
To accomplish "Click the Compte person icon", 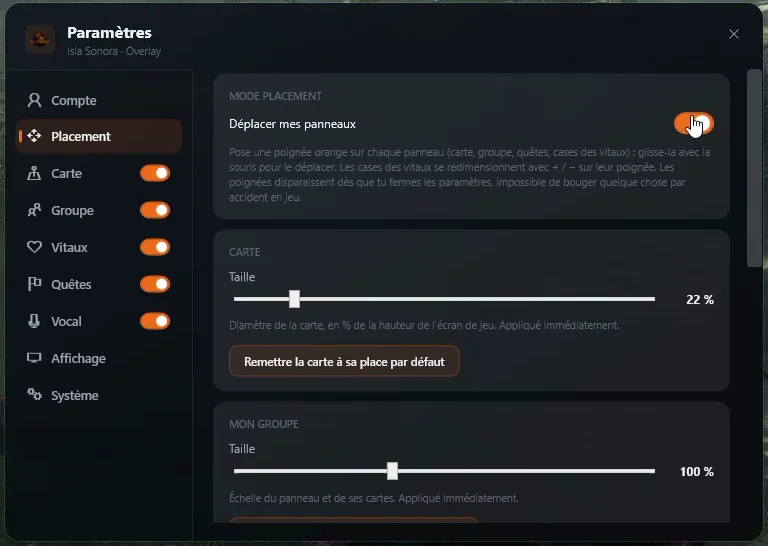I will tap(34, 100).
